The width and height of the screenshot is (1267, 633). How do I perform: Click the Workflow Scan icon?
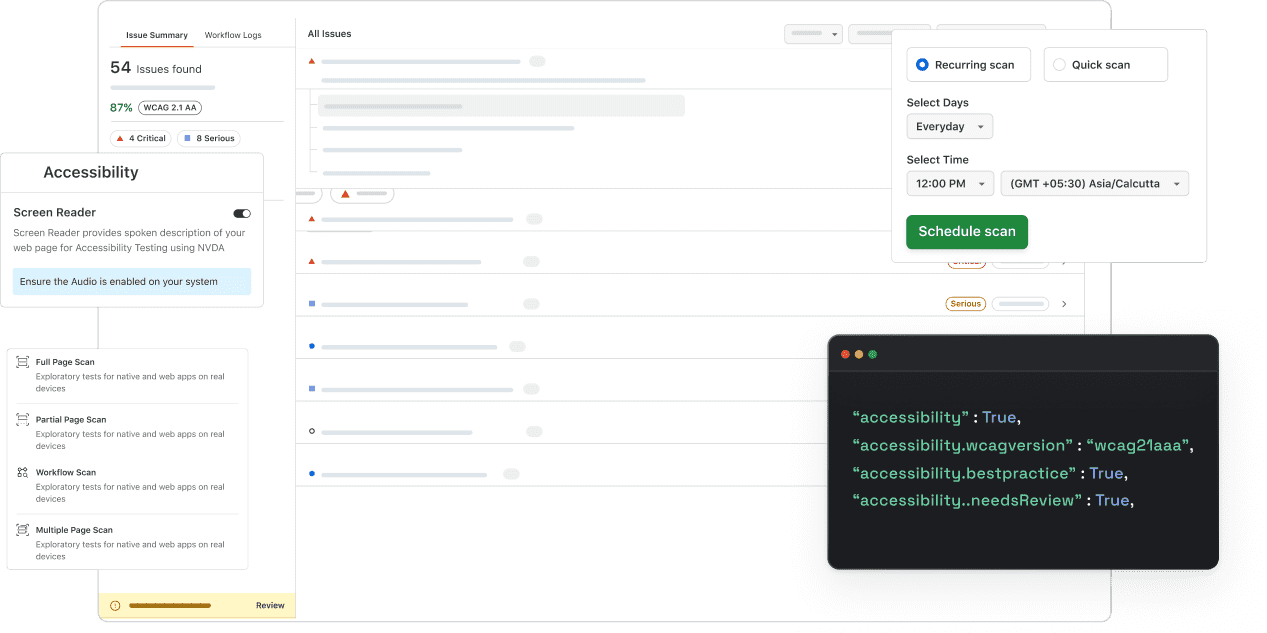(22, 472)
